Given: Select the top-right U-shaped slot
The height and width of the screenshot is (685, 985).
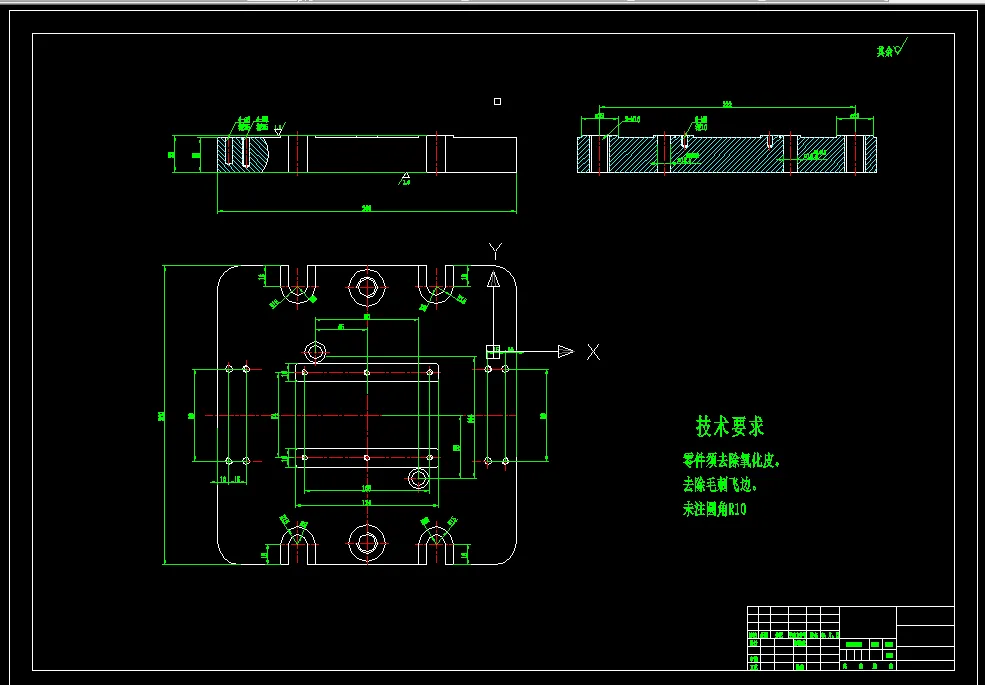Looking at the screenshot, I should pos(436,283).
